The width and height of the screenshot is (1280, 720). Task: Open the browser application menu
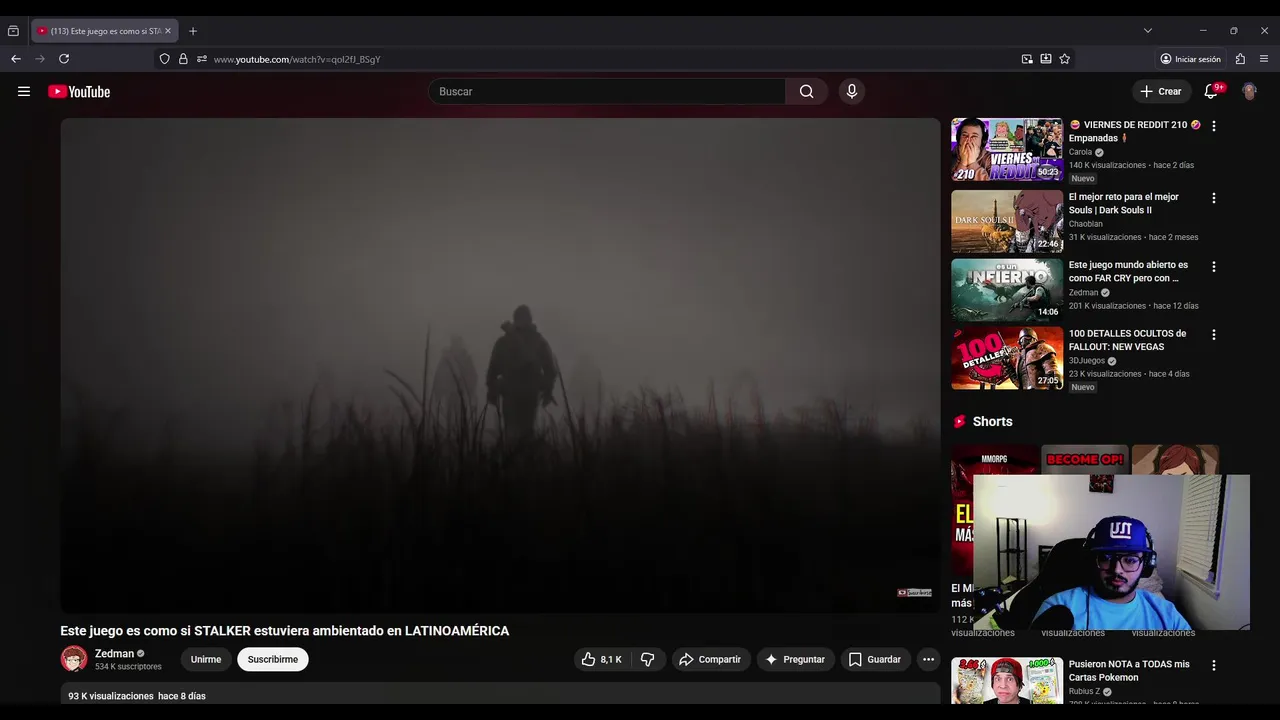[1265, 59]
